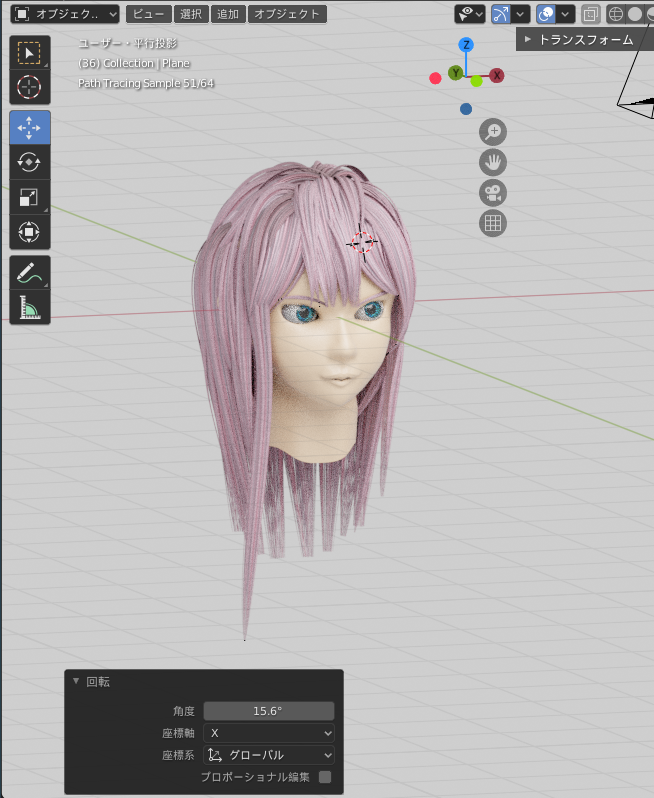Open the 選択 menu

[191, 14]
